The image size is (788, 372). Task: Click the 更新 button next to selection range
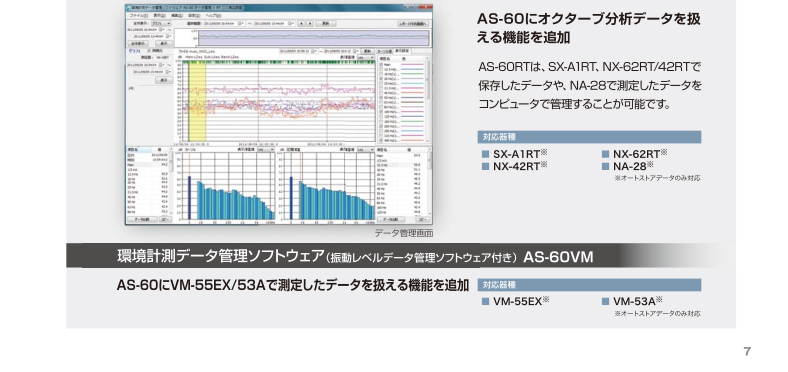pos(326,23)
